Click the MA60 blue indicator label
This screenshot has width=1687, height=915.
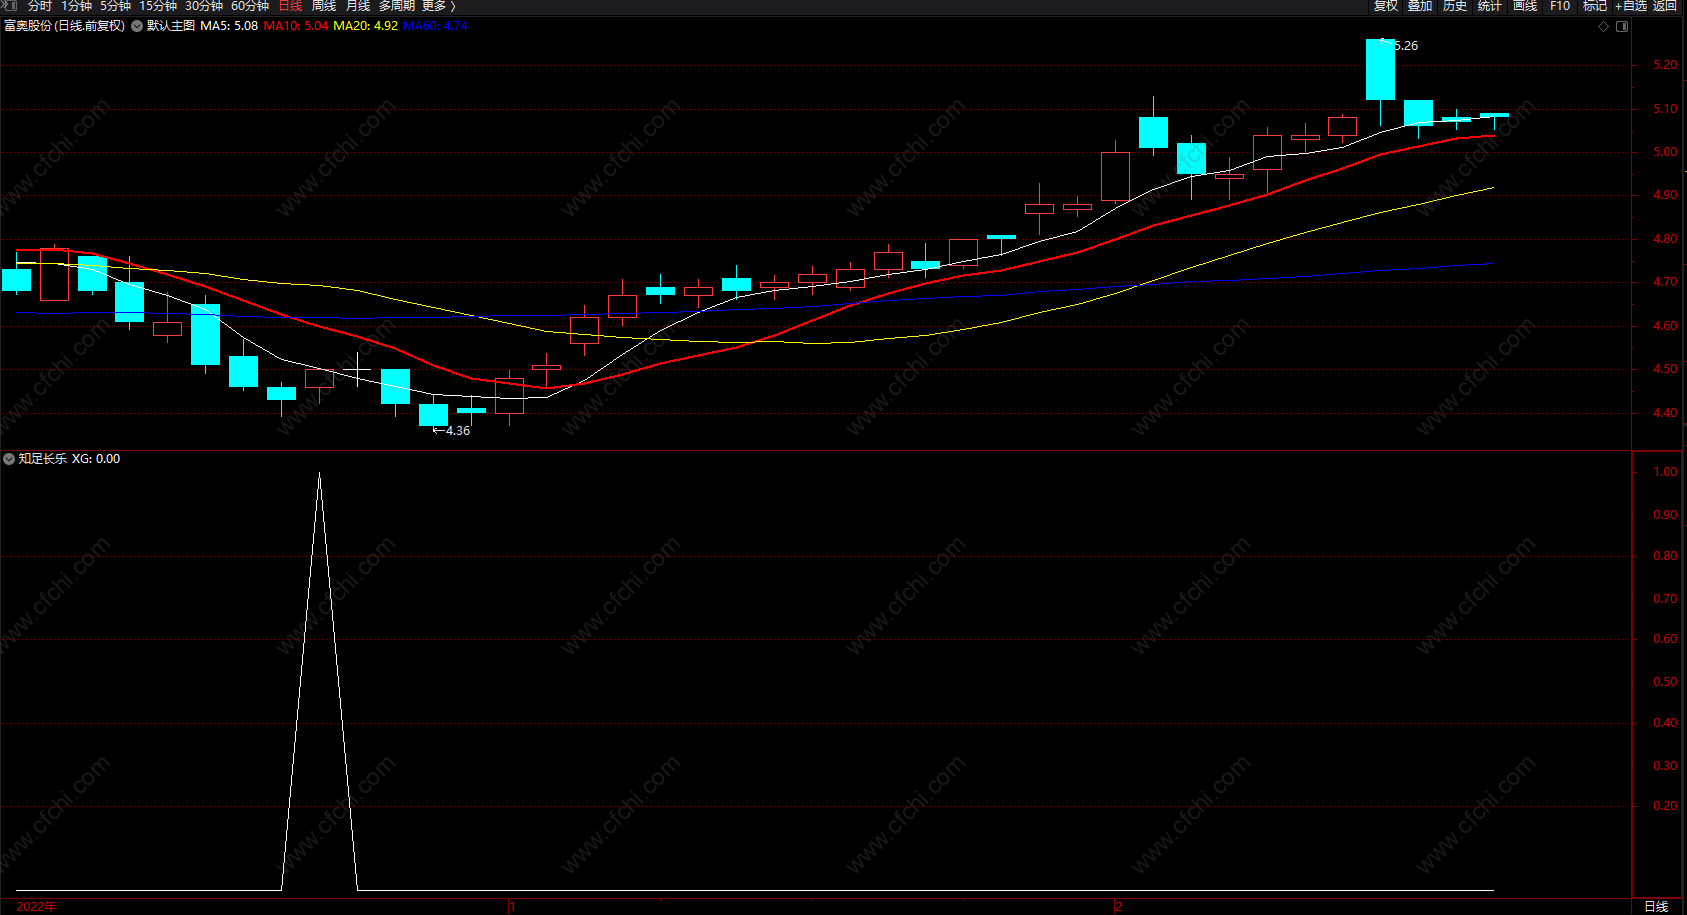(435, 26)
